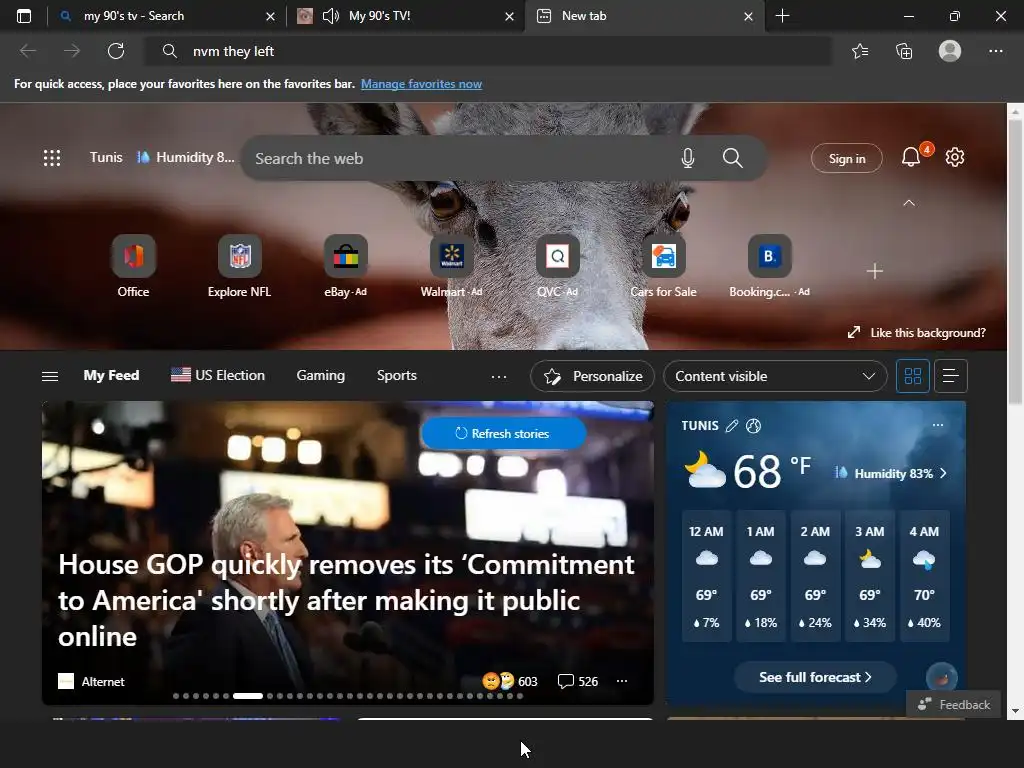Click See full forecast
Image resolution: width=1024 pixels, height=768 pixels.
pos(815,677)
